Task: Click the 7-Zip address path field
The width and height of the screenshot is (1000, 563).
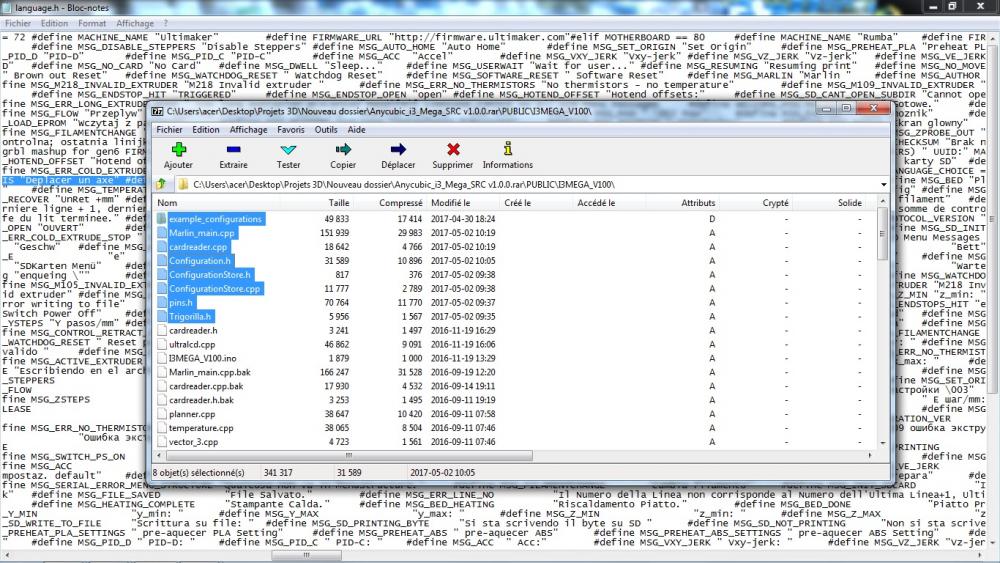Action: click(x=526, y=185)
